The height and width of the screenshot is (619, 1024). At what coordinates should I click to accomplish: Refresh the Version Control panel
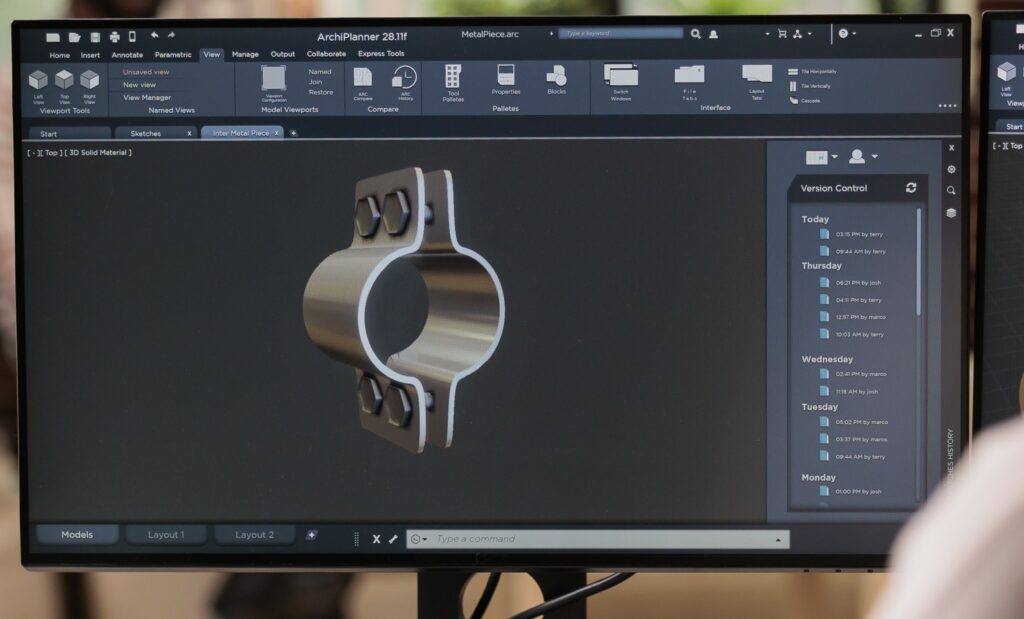[x=911, y=188]
